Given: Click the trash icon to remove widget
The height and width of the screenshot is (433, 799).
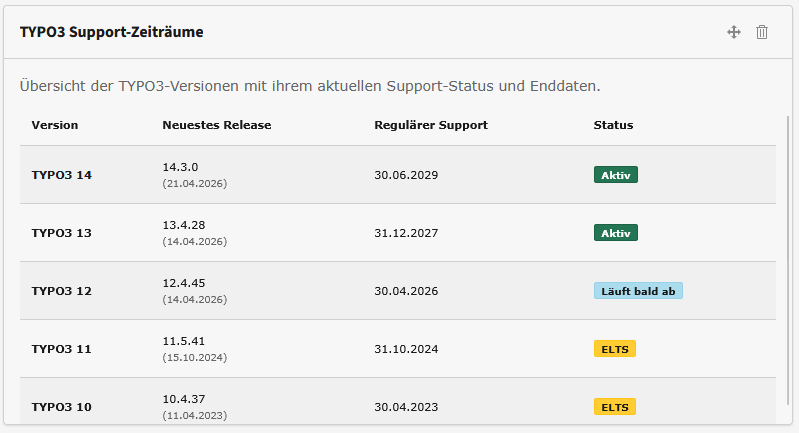Looking at the screenshot, I should point(762,32).
